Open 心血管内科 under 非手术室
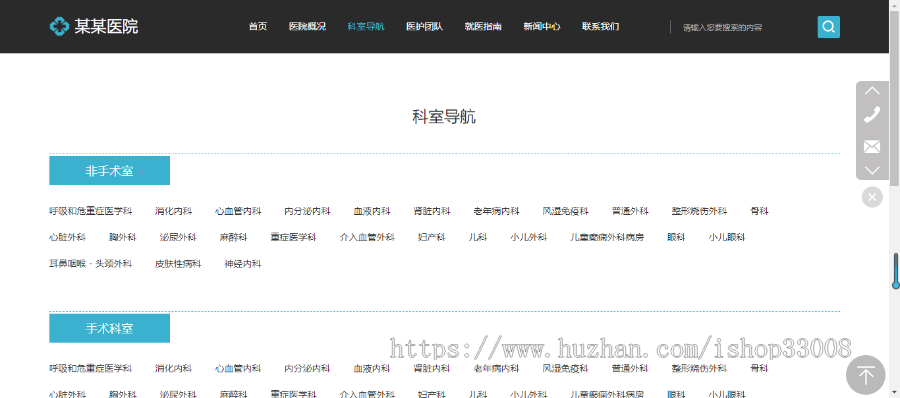 238,211
